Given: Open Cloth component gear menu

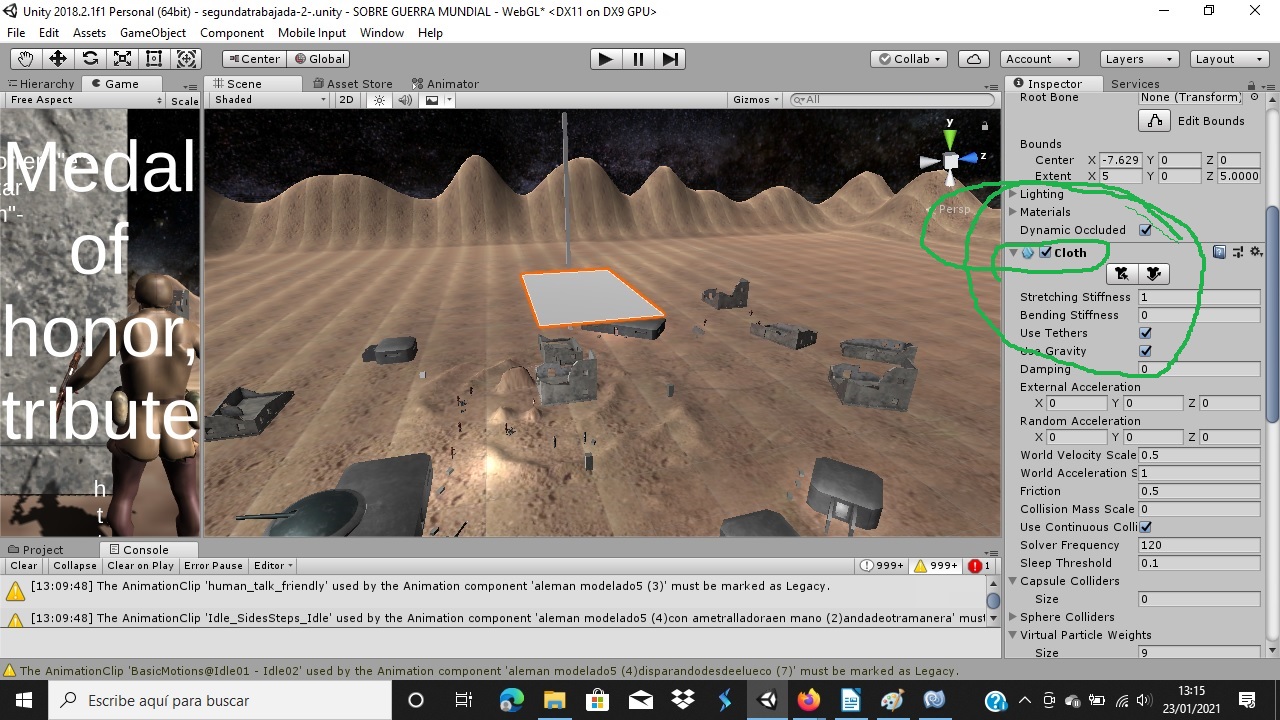Looking at the screenshot, I should tap(1256, 253).
